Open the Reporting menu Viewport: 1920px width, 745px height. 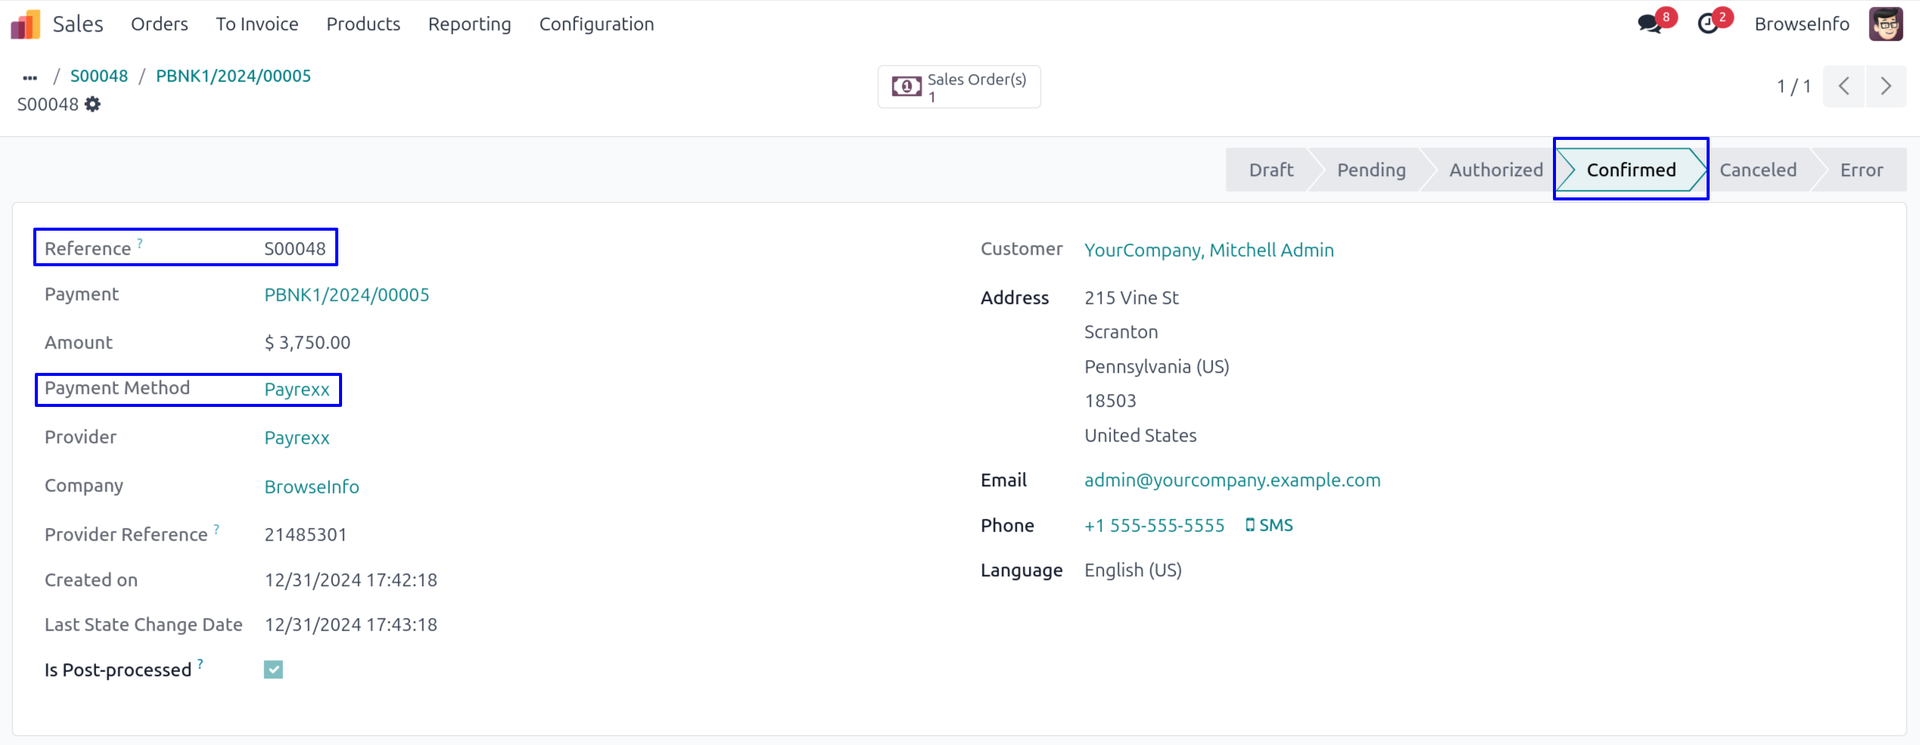469,24
